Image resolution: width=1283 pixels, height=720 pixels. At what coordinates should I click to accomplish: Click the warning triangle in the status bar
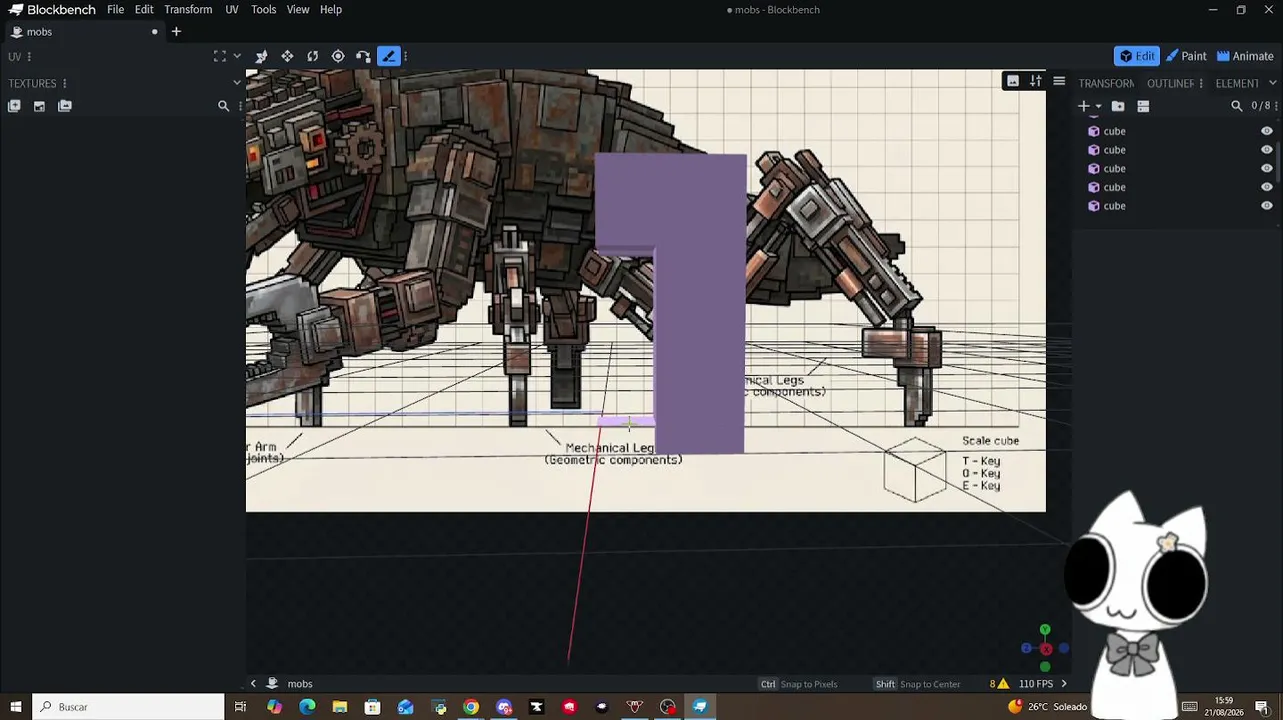pos(1003,684)
